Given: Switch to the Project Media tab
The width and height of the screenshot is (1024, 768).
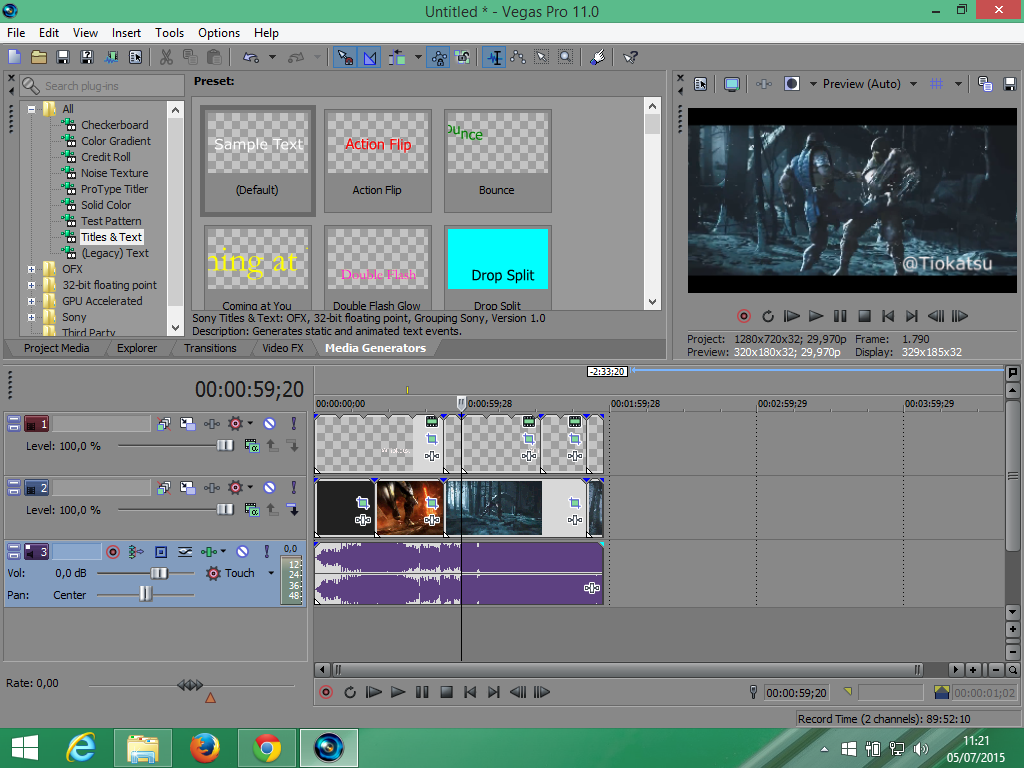Looking at the screenshot, I should (56, 348).
